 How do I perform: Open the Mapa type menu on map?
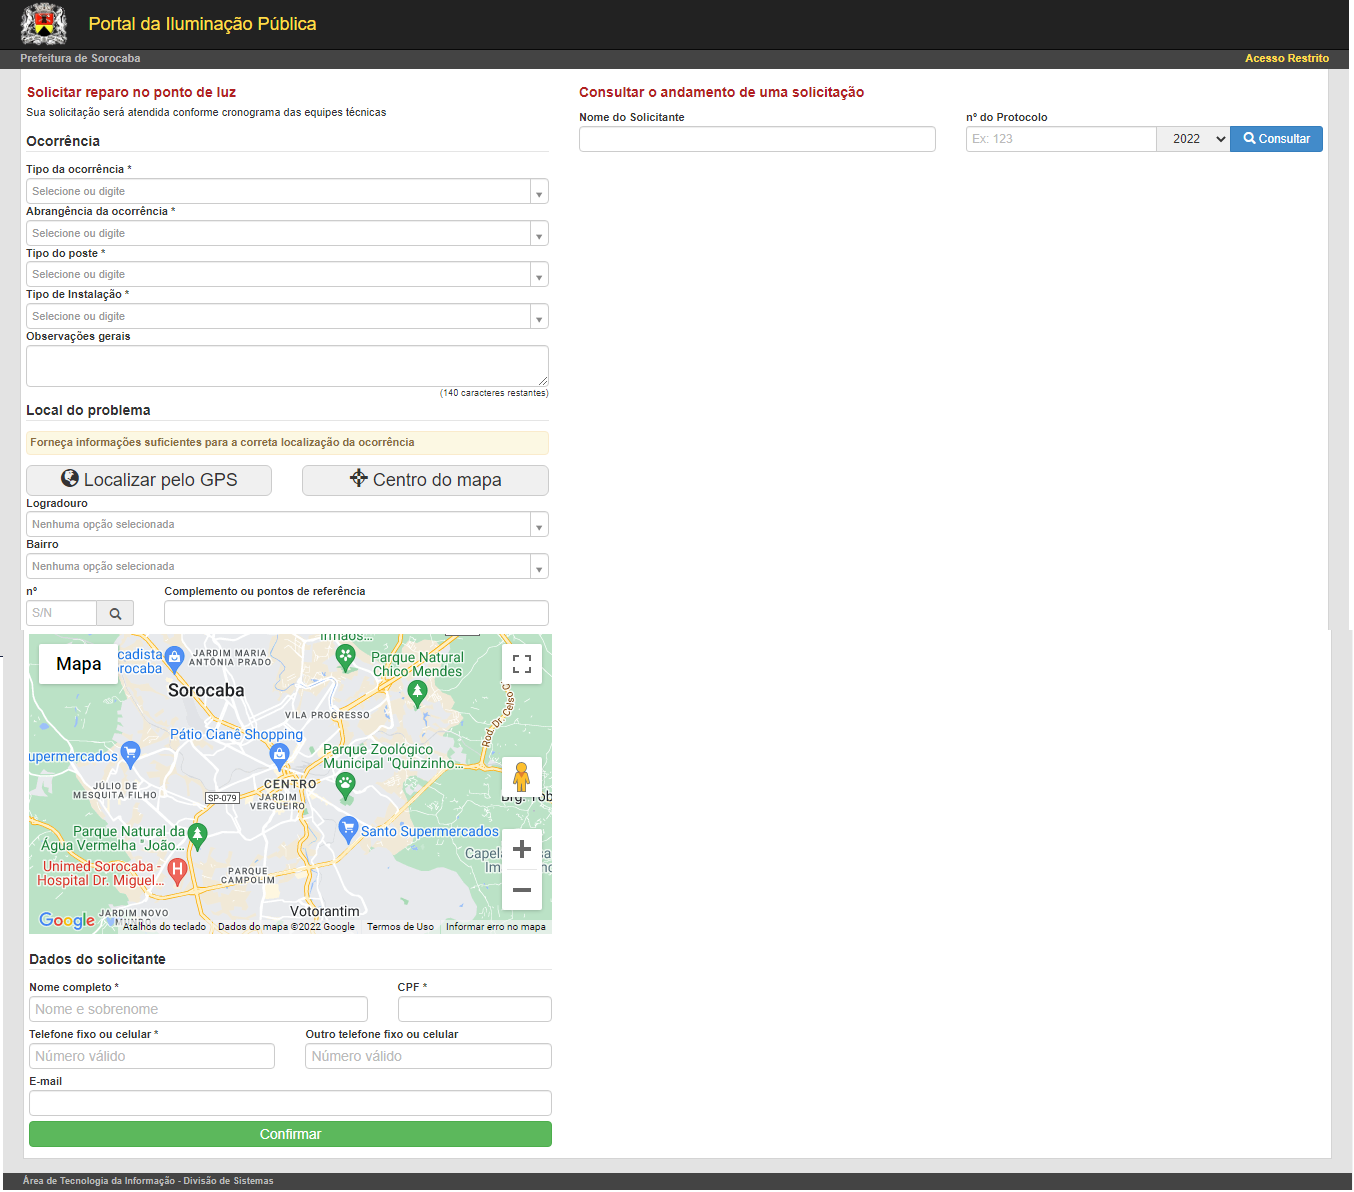[x=78, y=664]
